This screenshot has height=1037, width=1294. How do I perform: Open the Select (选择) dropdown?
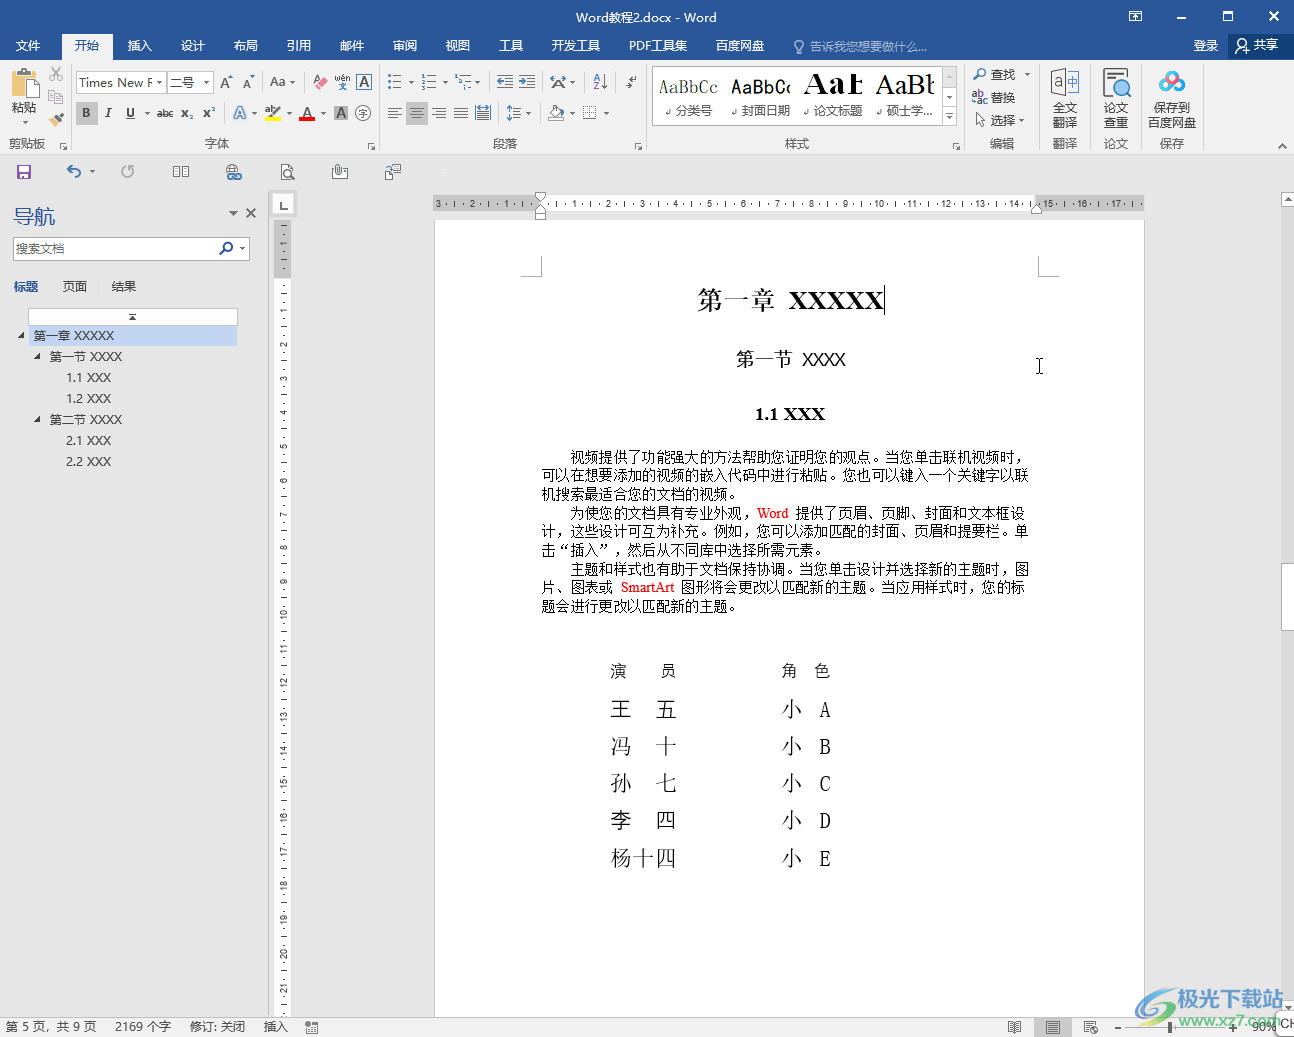pyautogui.click(x=999, y=120)
